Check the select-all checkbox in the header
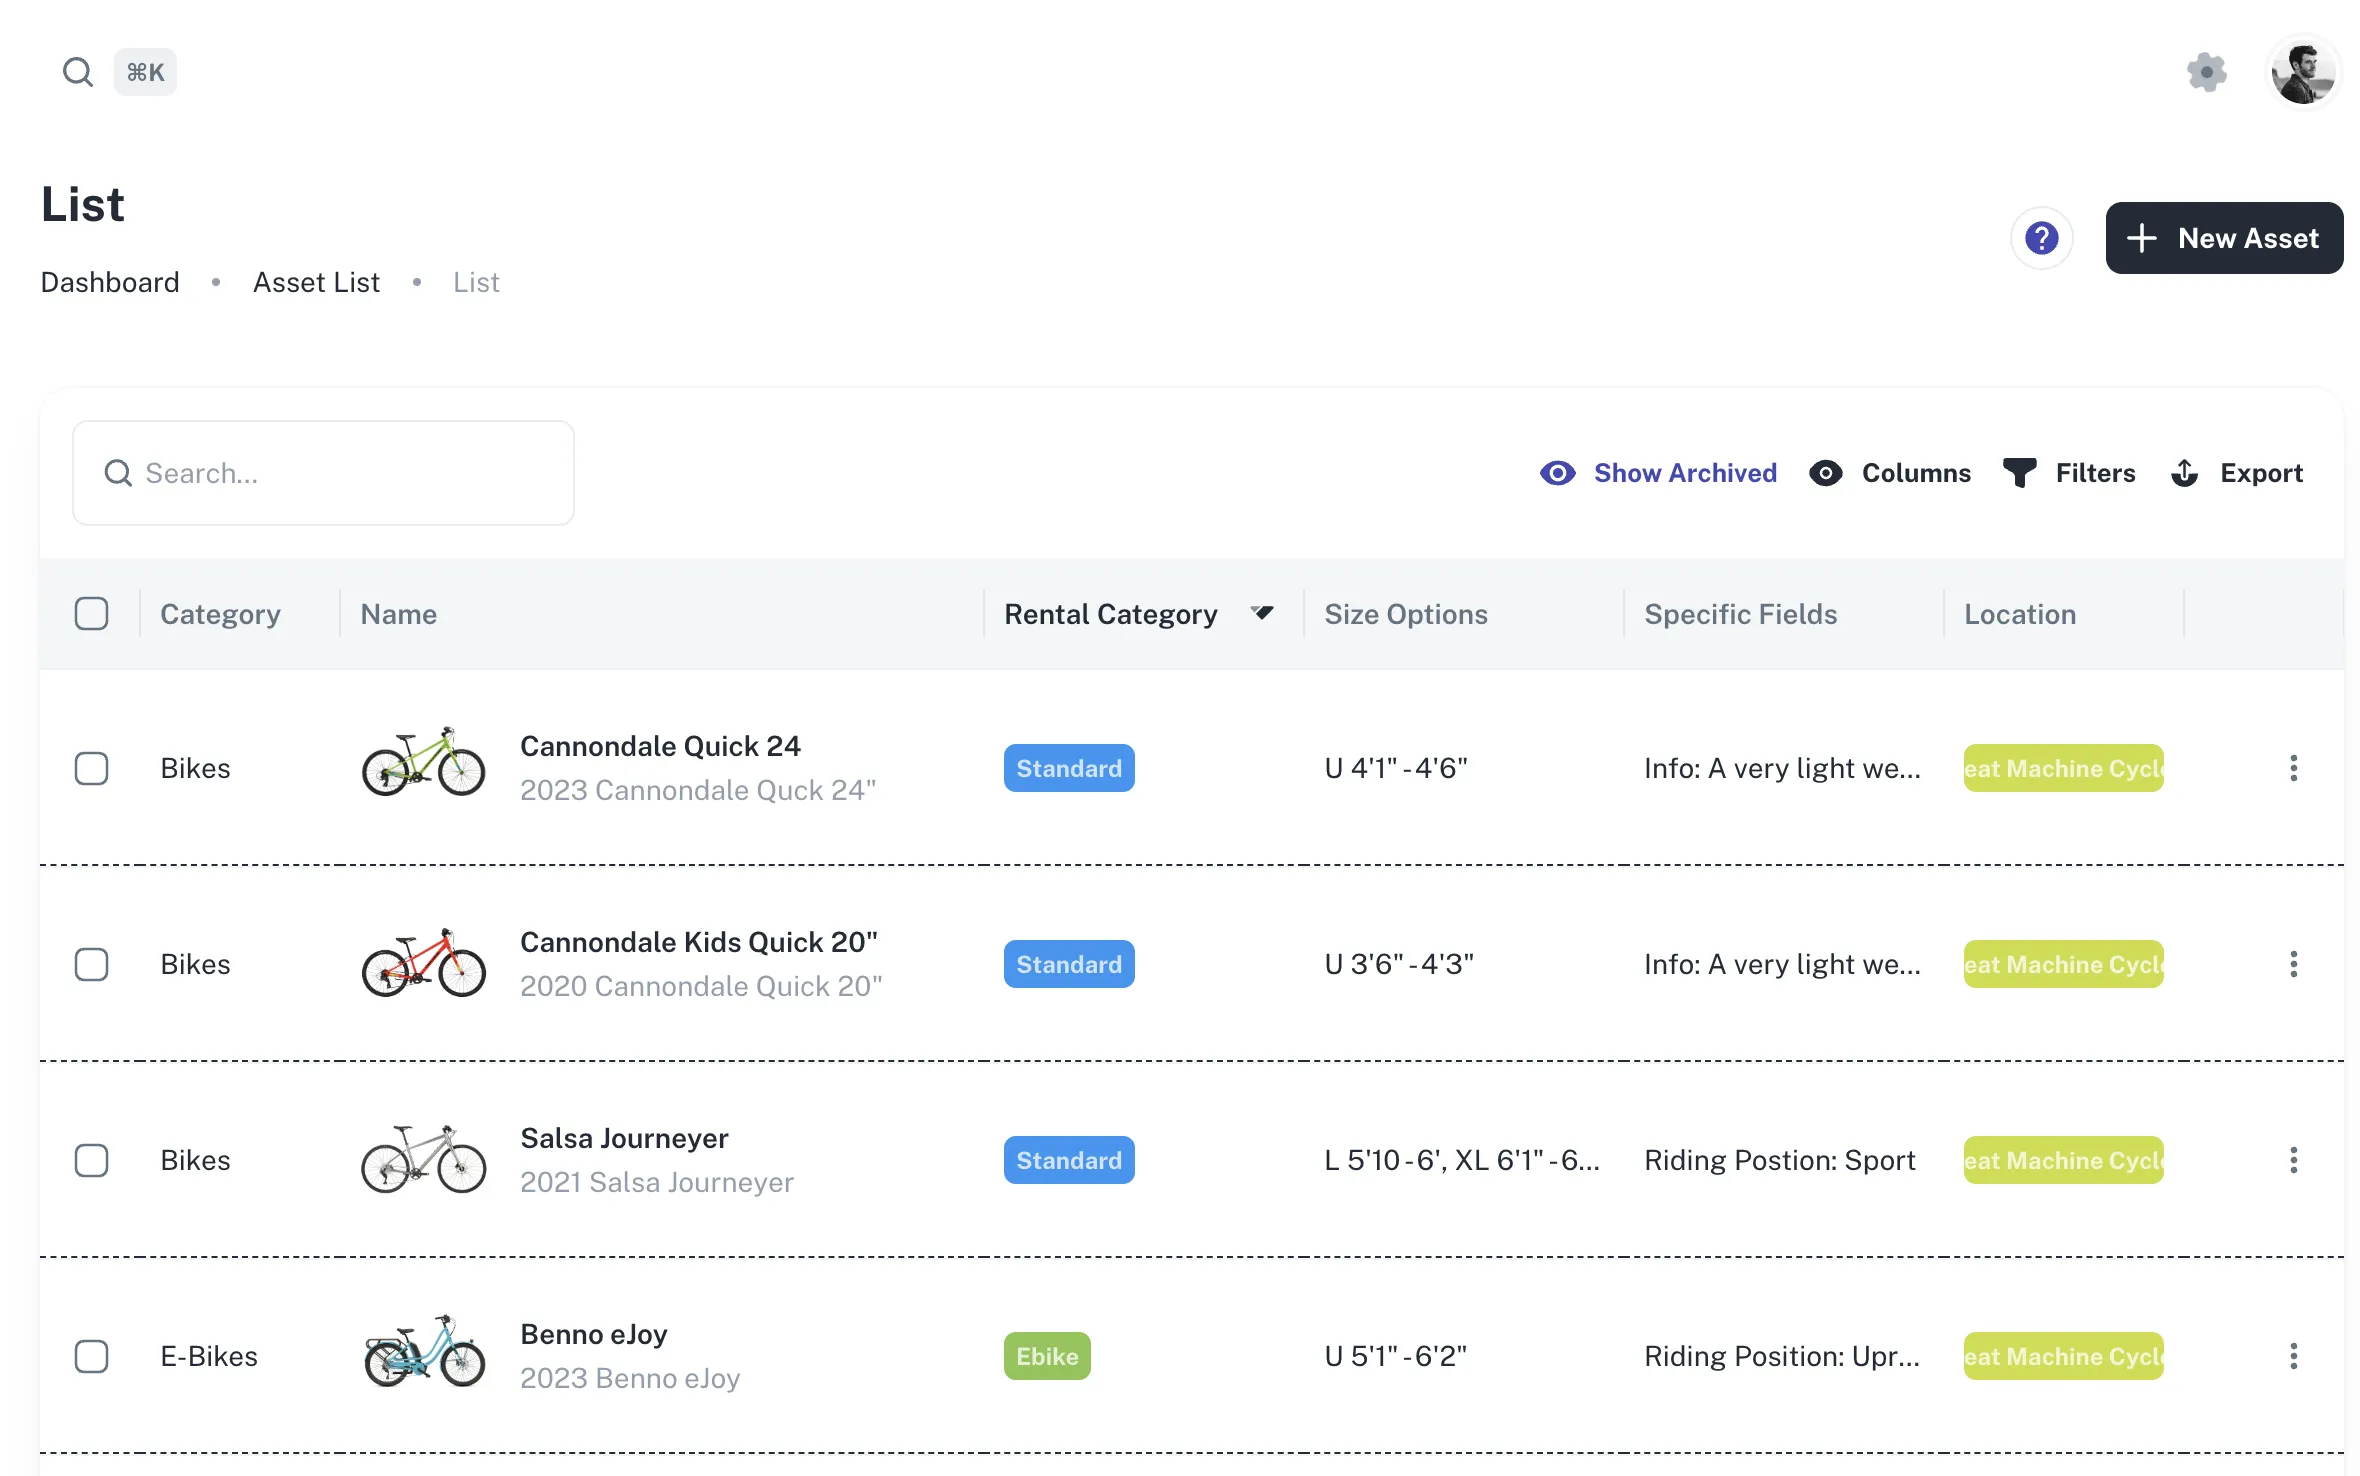 click(x=92, y=613)
